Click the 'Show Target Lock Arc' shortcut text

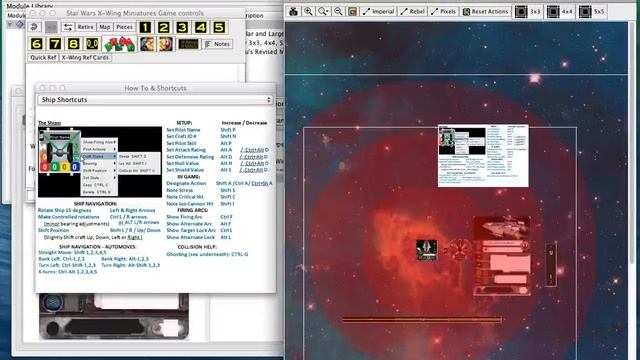click(x=191, y=230)
